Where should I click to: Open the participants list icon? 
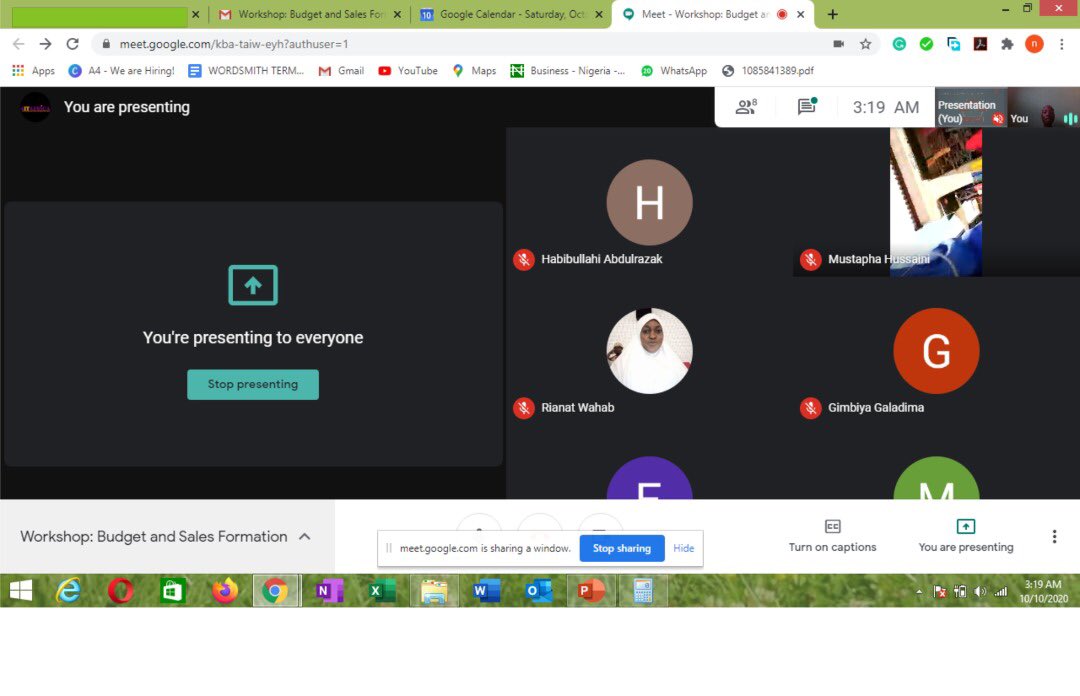click(746, 107)
